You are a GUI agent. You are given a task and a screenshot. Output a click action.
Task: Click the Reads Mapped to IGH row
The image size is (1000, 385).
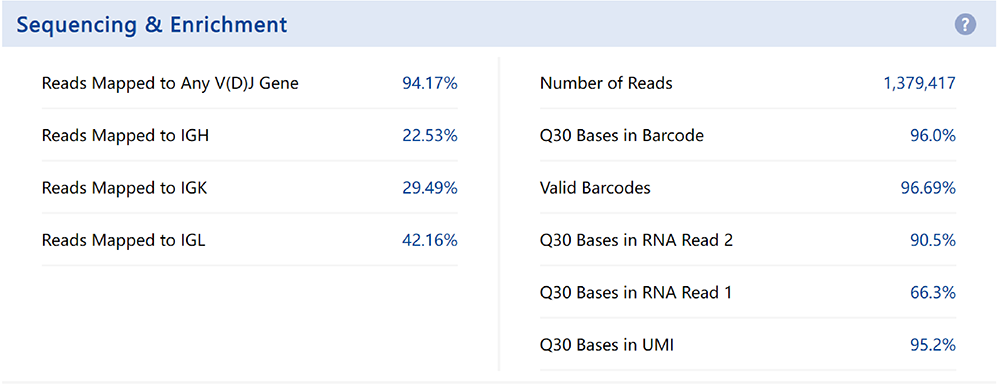click(250, 135)
